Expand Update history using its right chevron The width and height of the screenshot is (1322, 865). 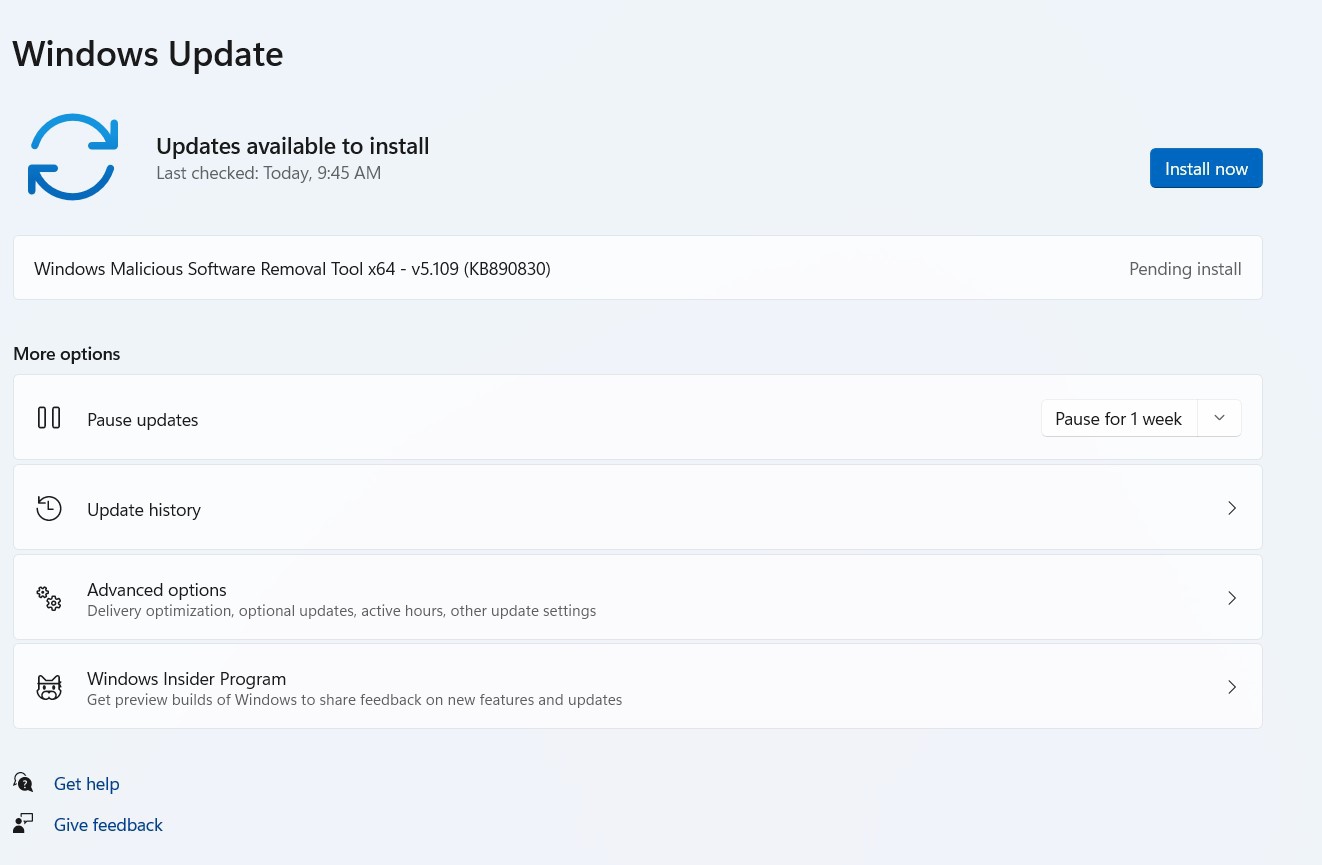[x=1232, y=508]
